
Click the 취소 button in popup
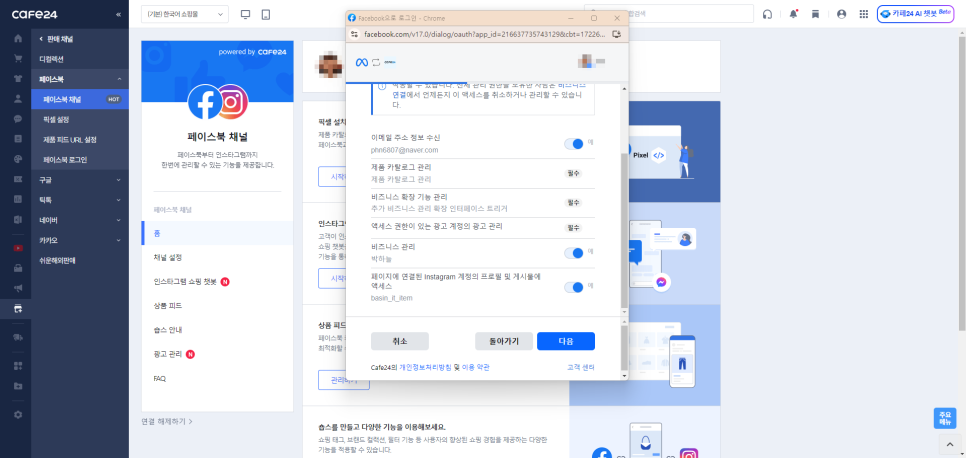point(400,341)
